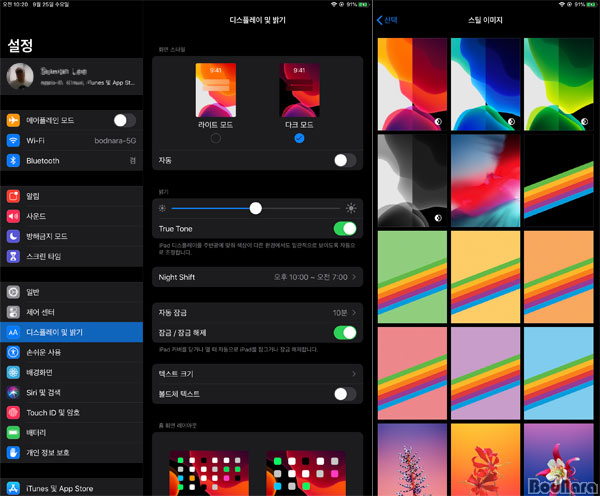Screen dimensions: 600x496
Task: Select the blue wave wallpaper
Action: (x=485, y=84)
